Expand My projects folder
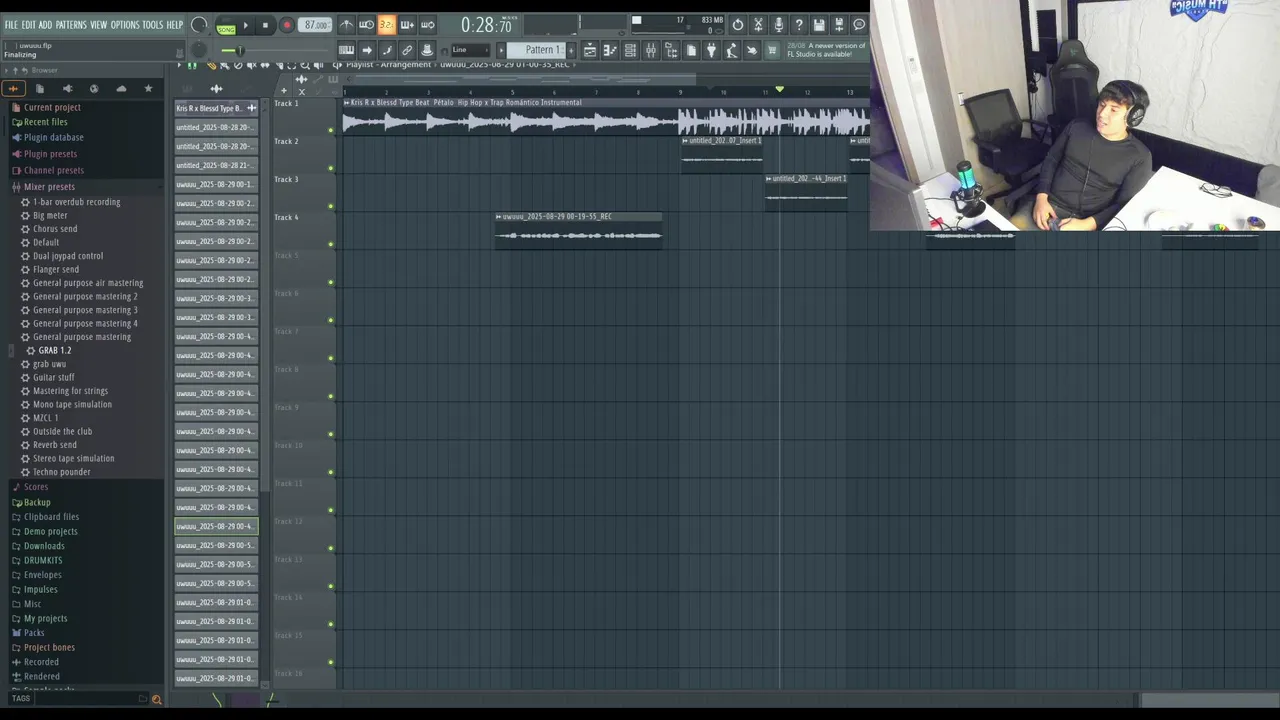This screenshot has width=1280, height=720. coord(45,619)
